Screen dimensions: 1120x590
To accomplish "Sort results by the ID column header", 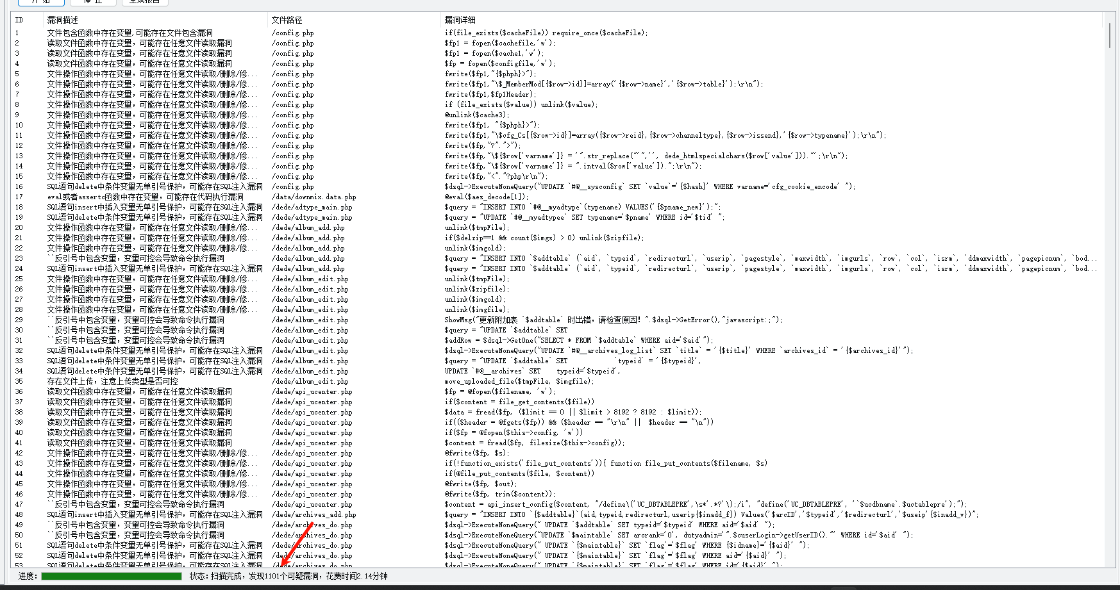I will coord(19,21).
